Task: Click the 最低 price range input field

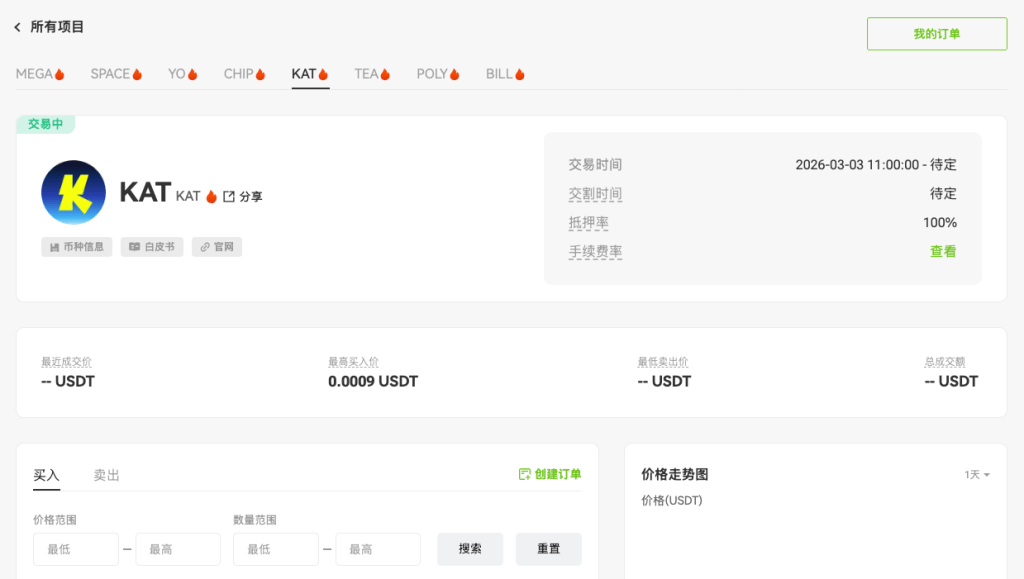Action: [x=75, y=548]
